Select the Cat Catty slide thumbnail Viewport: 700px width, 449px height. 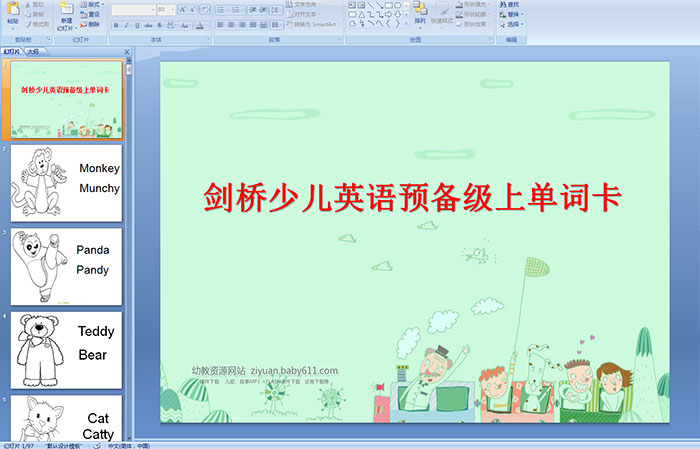[66, 418]
